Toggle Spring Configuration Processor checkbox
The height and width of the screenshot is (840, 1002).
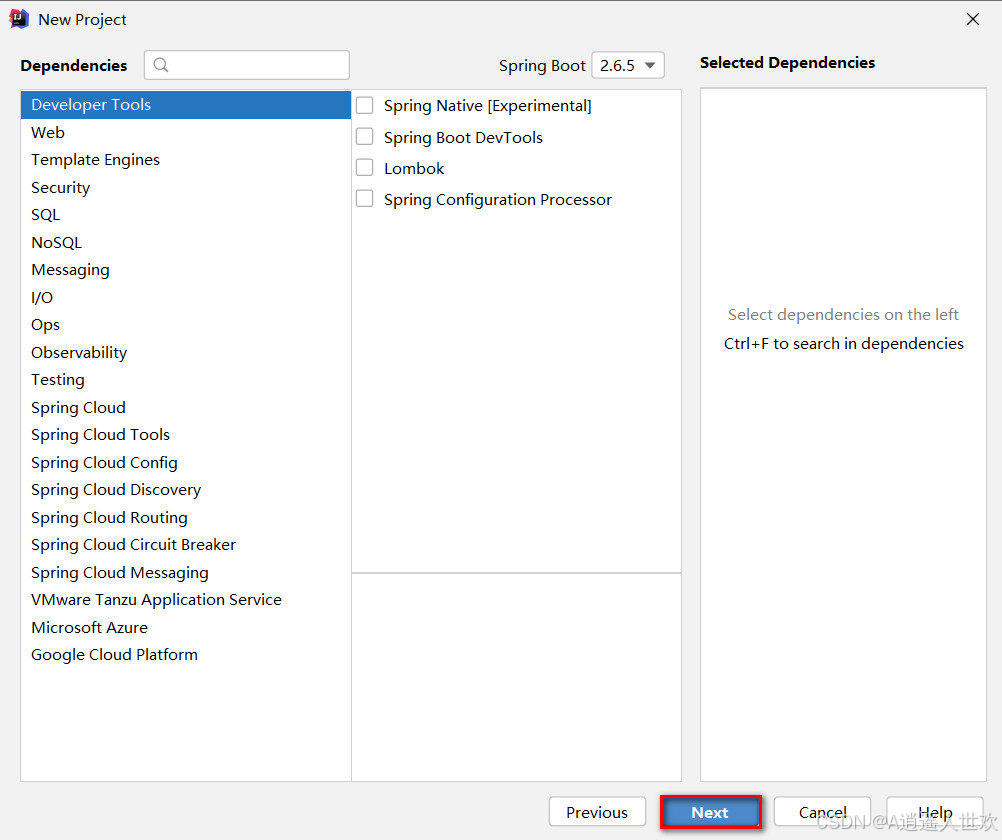point(364,199)
